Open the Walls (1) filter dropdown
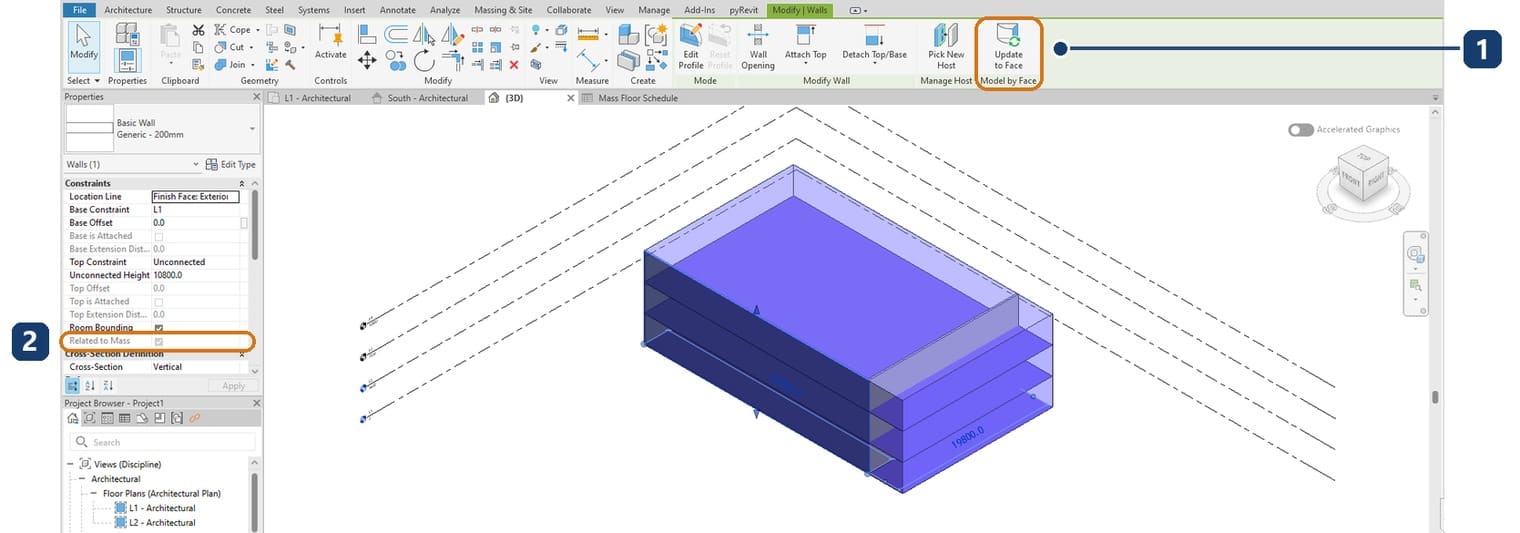The image size is (1520, 533). pyautogui.click(x=196, y=164)
